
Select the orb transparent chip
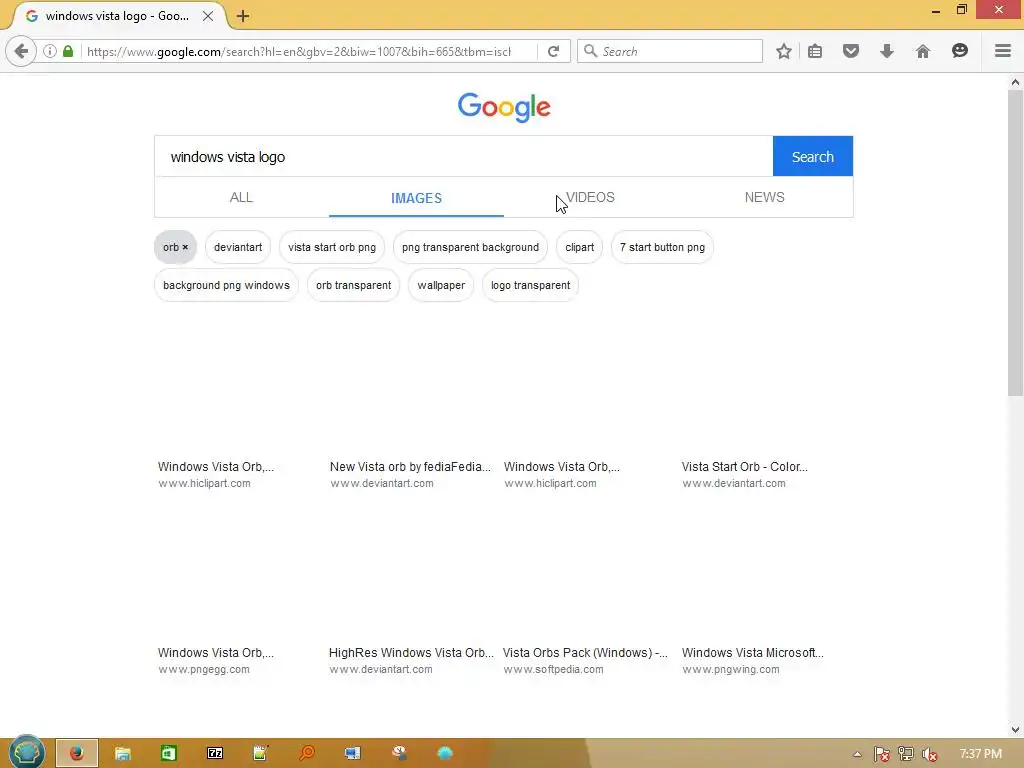[353, 285]
